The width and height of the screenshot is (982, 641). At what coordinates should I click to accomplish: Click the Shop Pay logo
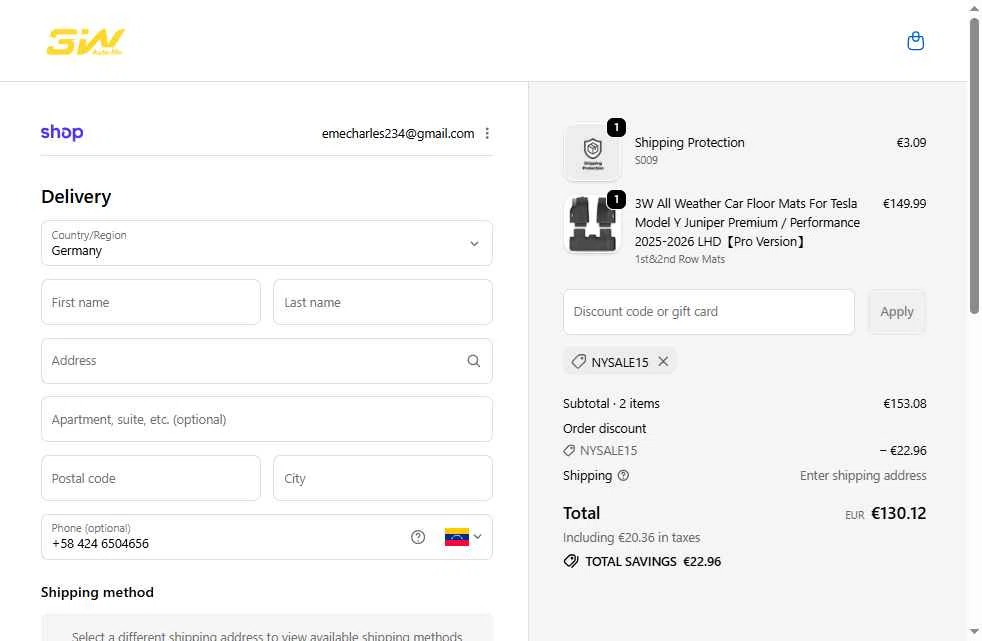point(62,133)
